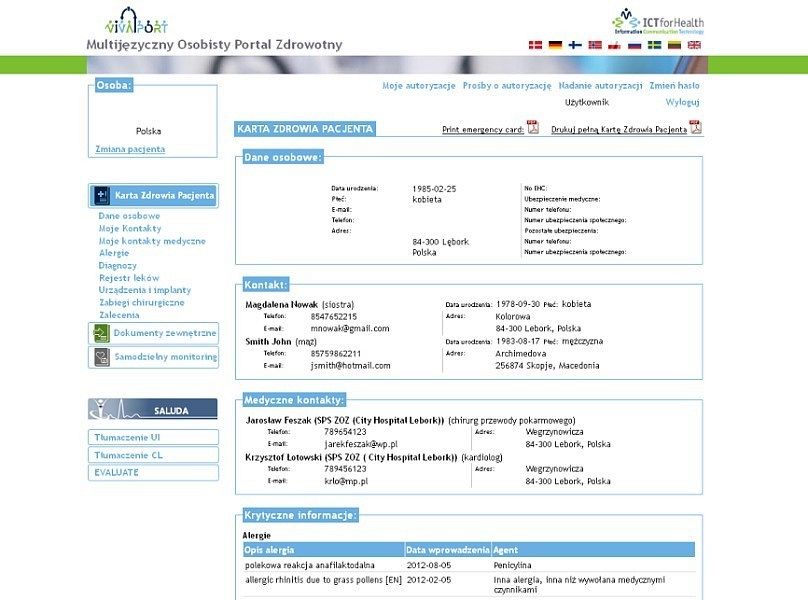Image resolution: width=808 pixels, height=600 pixels.
Task: Select the German flag language icon
Action: pyautogui.click(x=555, y=45)
